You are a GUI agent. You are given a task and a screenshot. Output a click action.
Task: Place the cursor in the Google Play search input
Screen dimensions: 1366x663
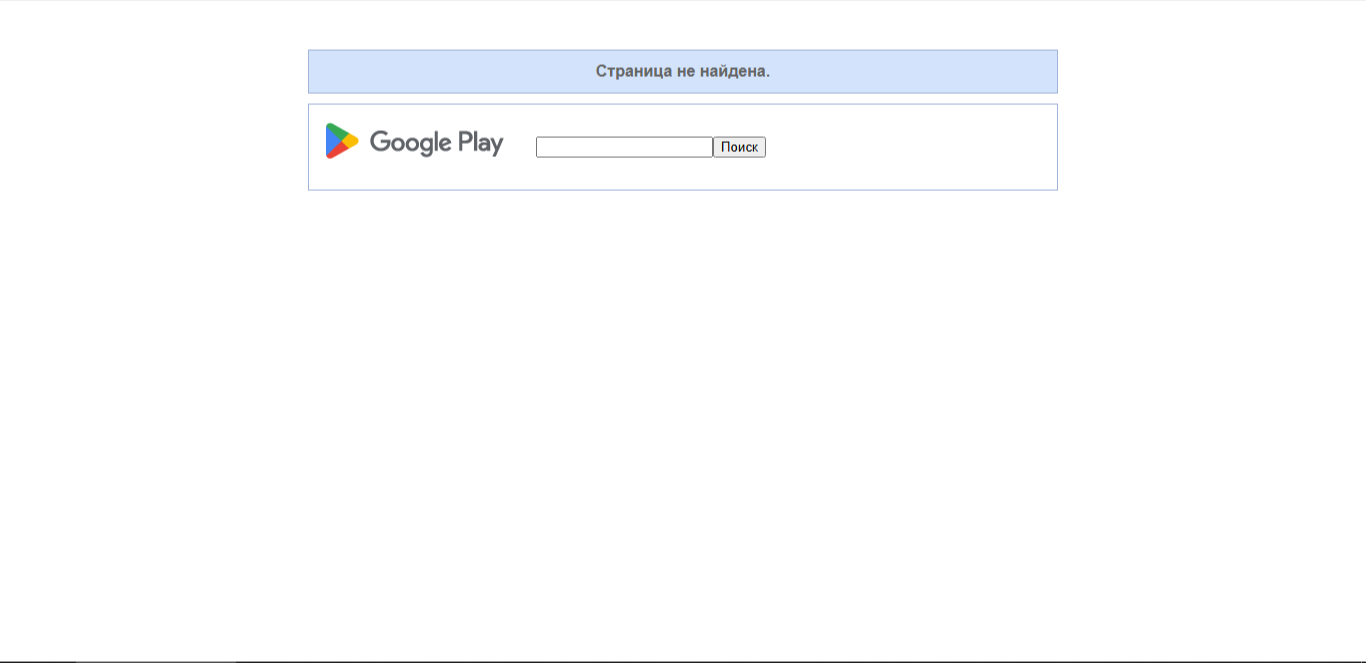(x=624, y=147)
